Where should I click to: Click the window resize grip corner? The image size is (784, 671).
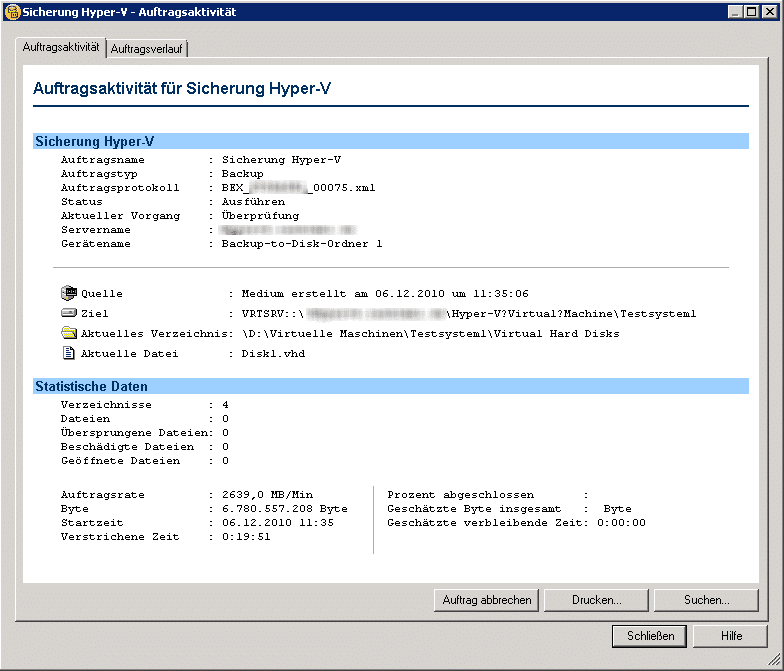(x=774, y=661)
